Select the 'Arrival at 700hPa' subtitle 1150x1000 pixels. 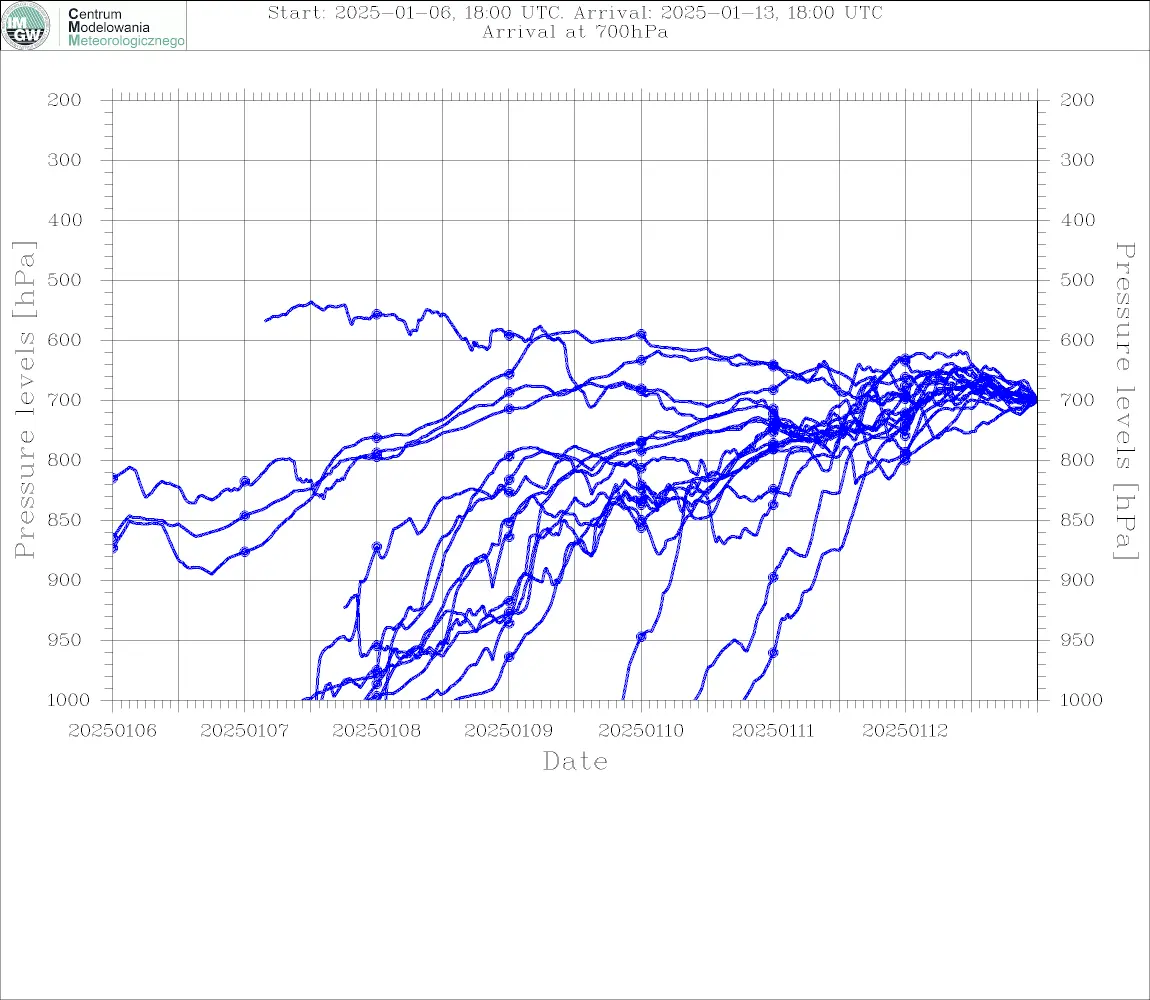(x=575, y=32)
